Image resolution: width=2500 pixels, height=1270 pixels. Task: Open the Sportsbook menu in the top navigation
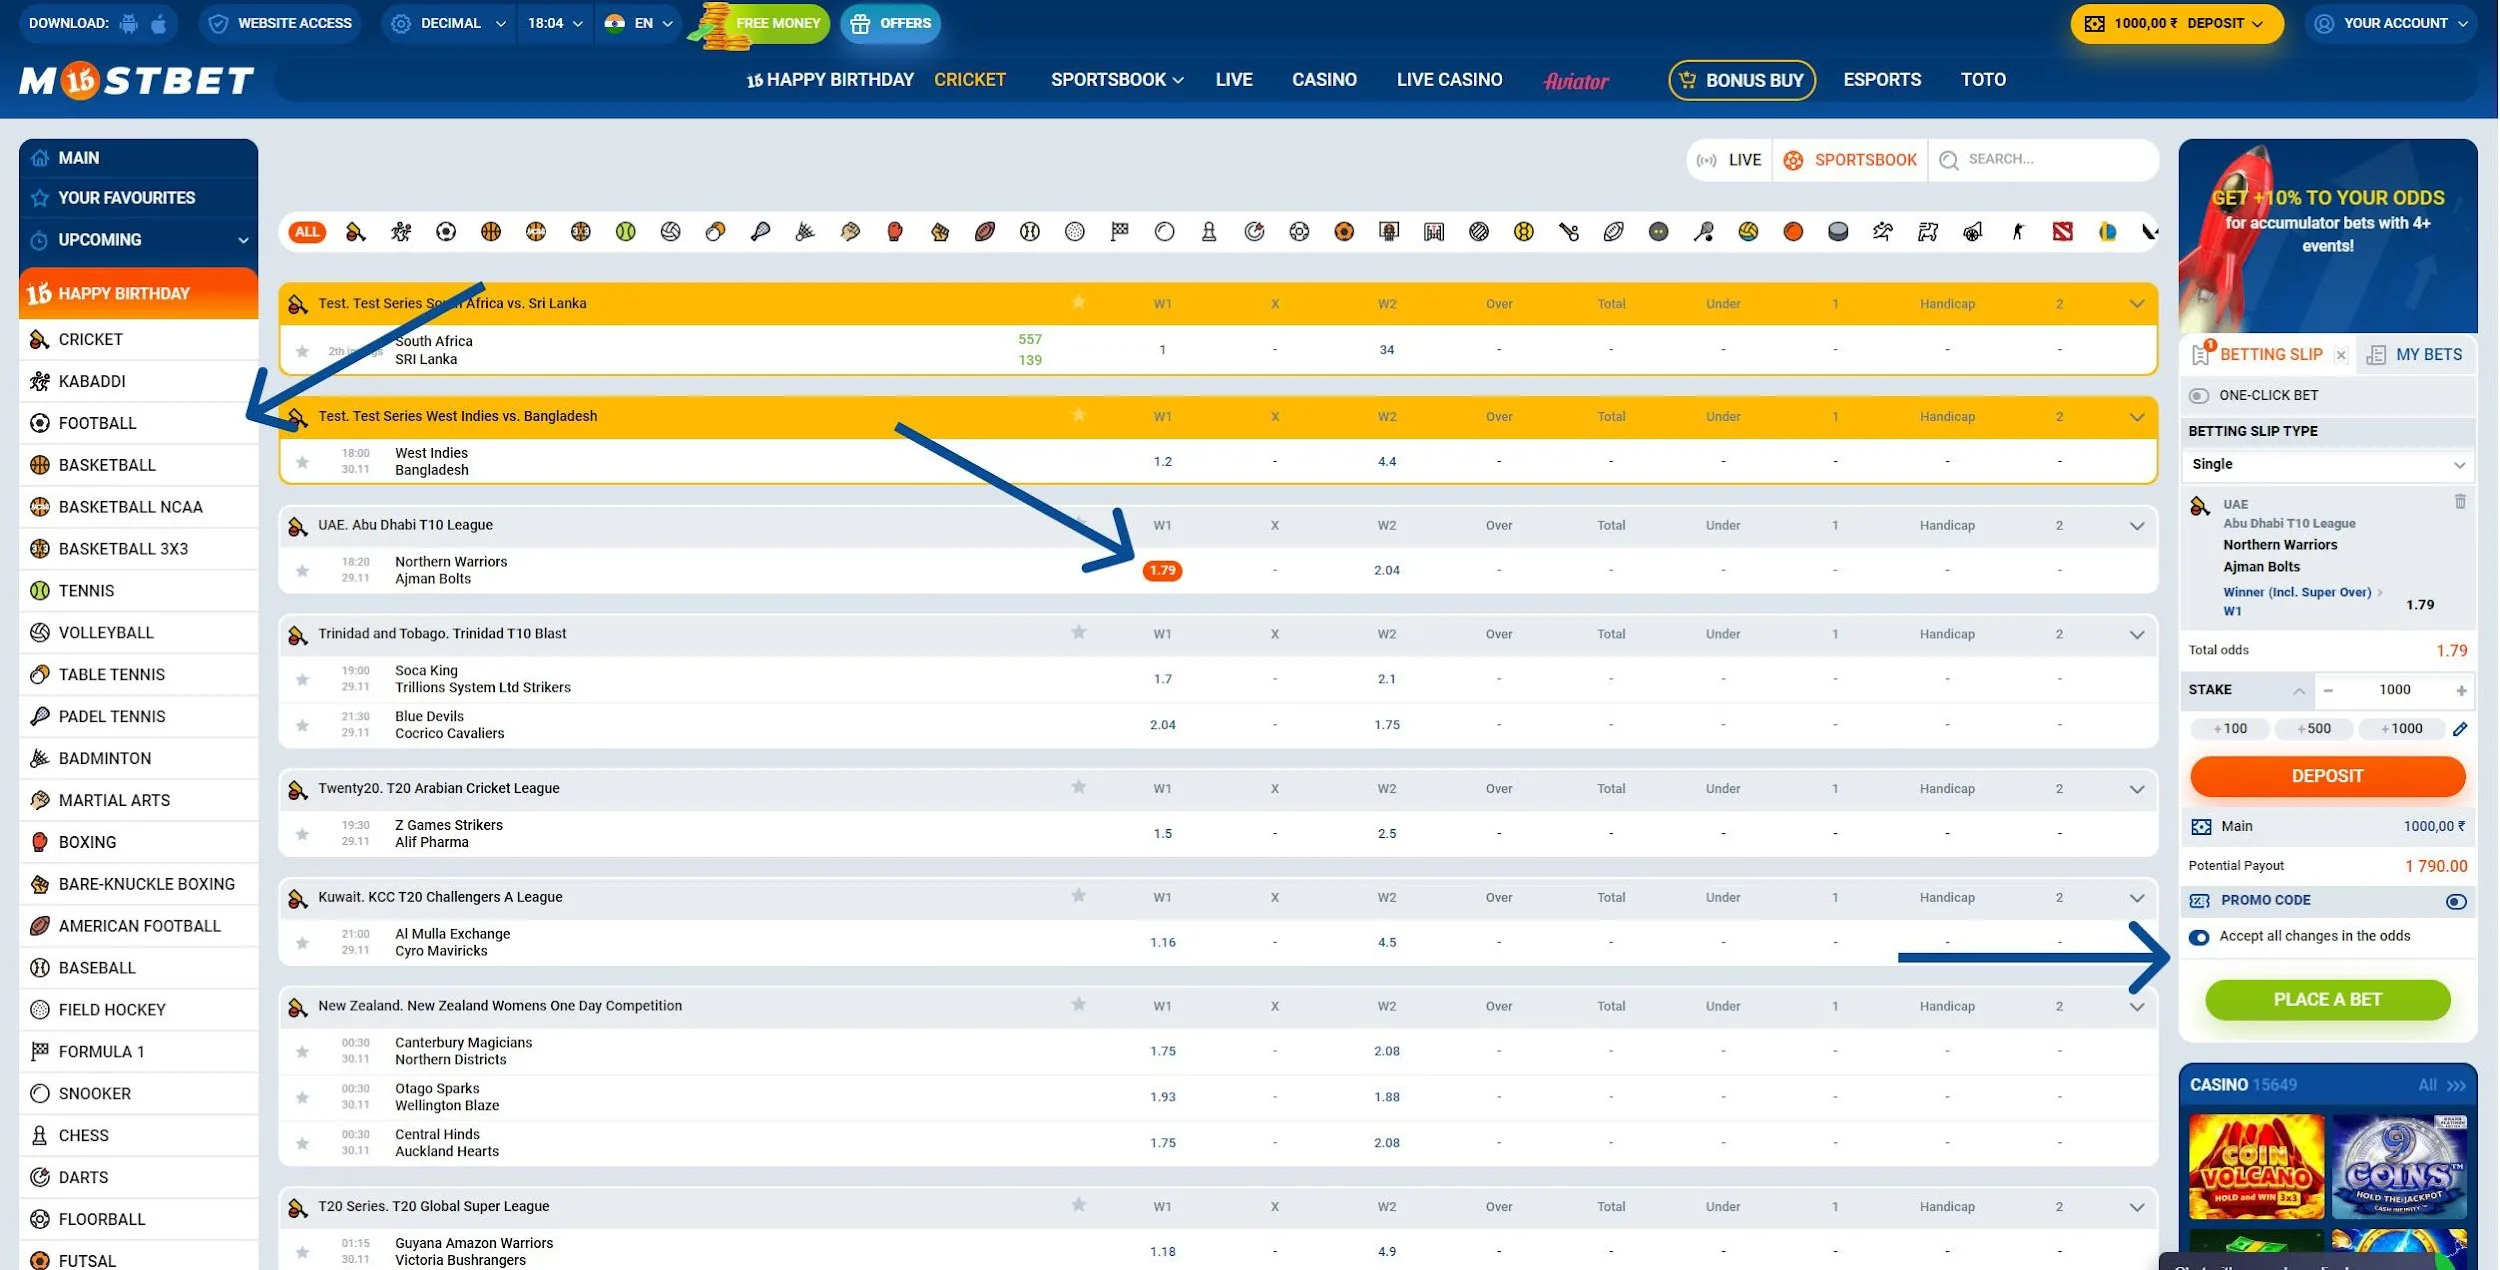pos(1116,80)
